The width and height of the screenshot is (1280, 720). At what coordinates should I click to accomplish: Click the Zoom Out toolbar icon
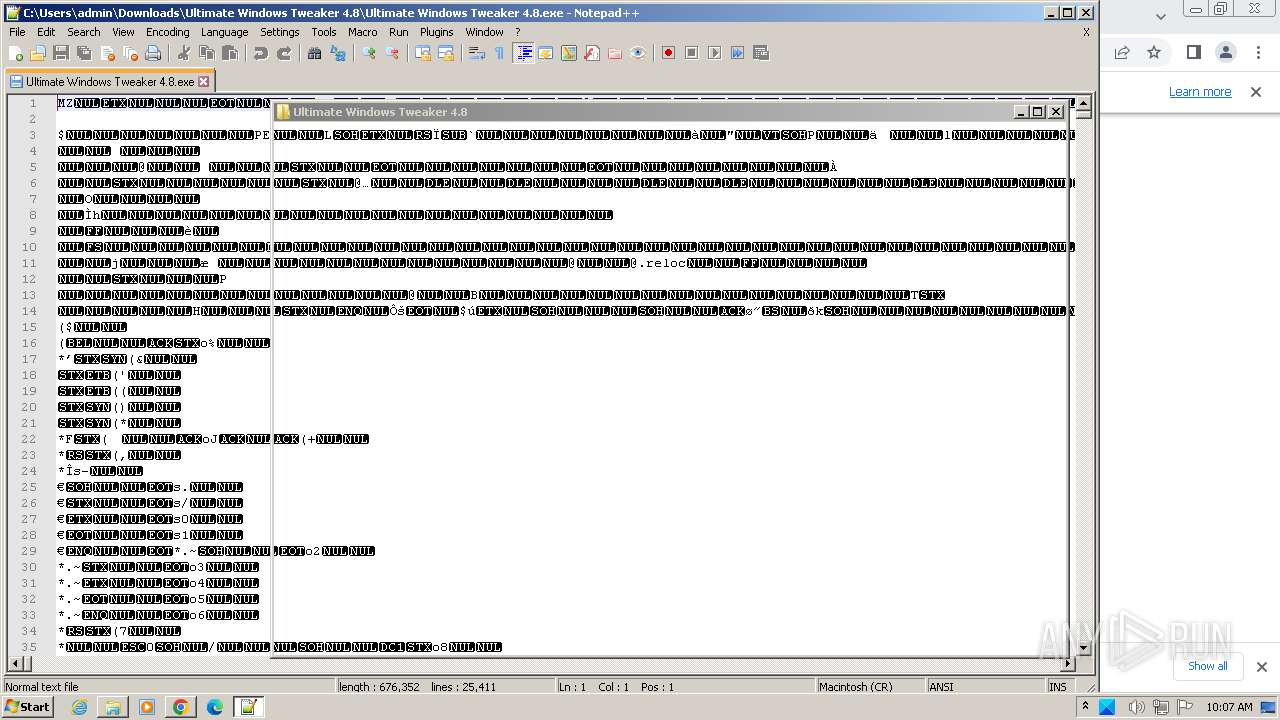pyautogui.click(x=393, y=53)
